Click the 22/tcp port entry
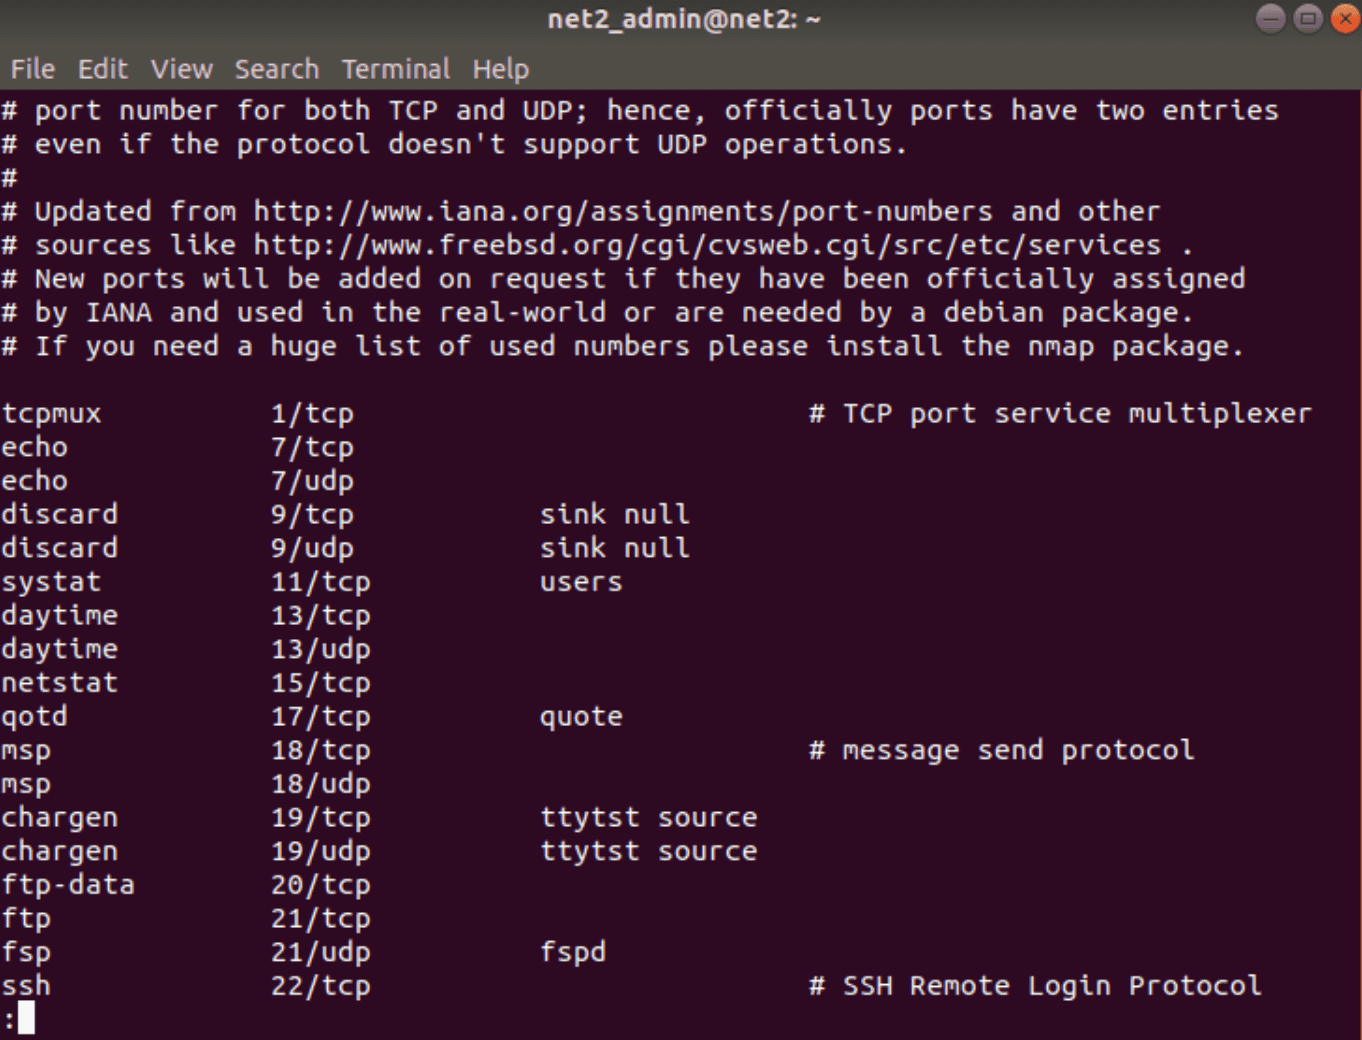The width and height of the screenshot is (1362, 1040). click(x=321, y=986)
